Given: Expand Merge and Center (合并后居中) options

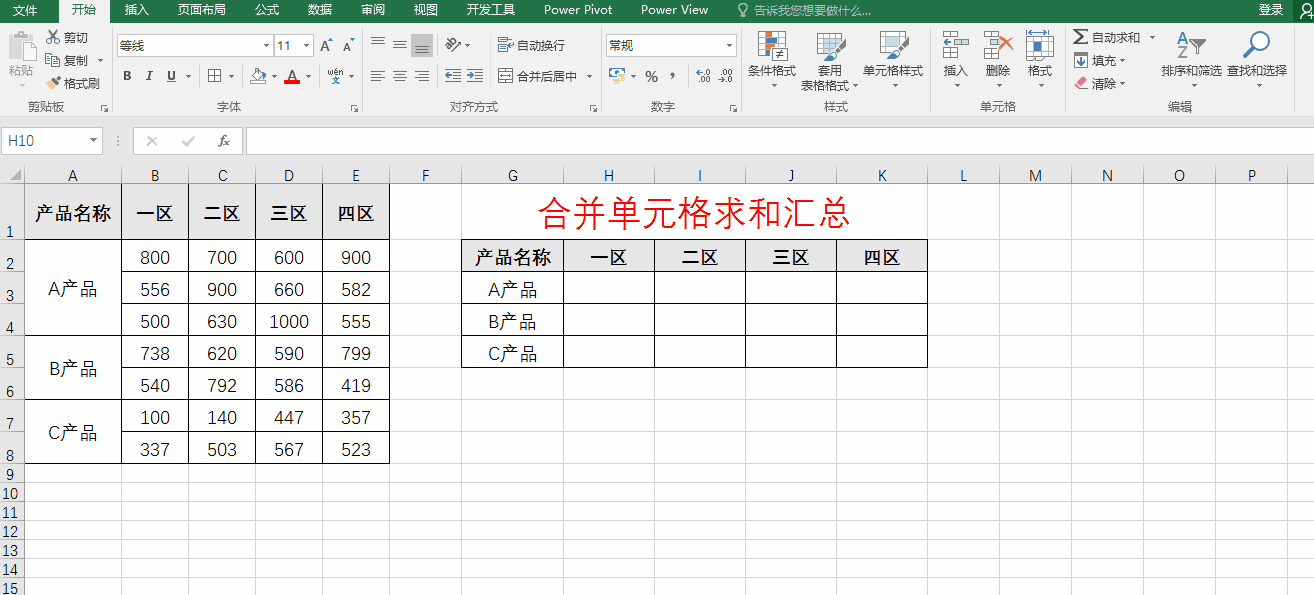Looking at the screenshot, I should (x=589, y=76).
